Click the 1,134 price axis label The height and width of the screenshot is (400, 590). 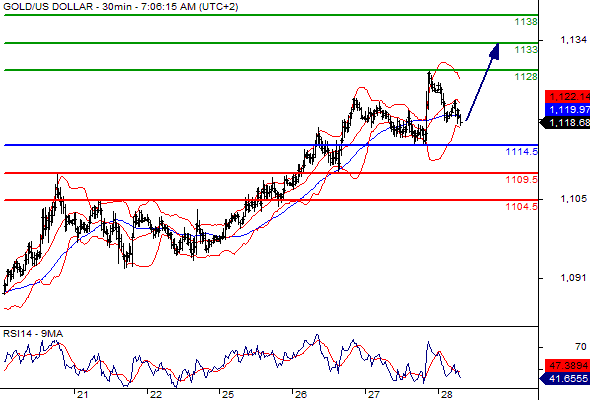[573, 40]
